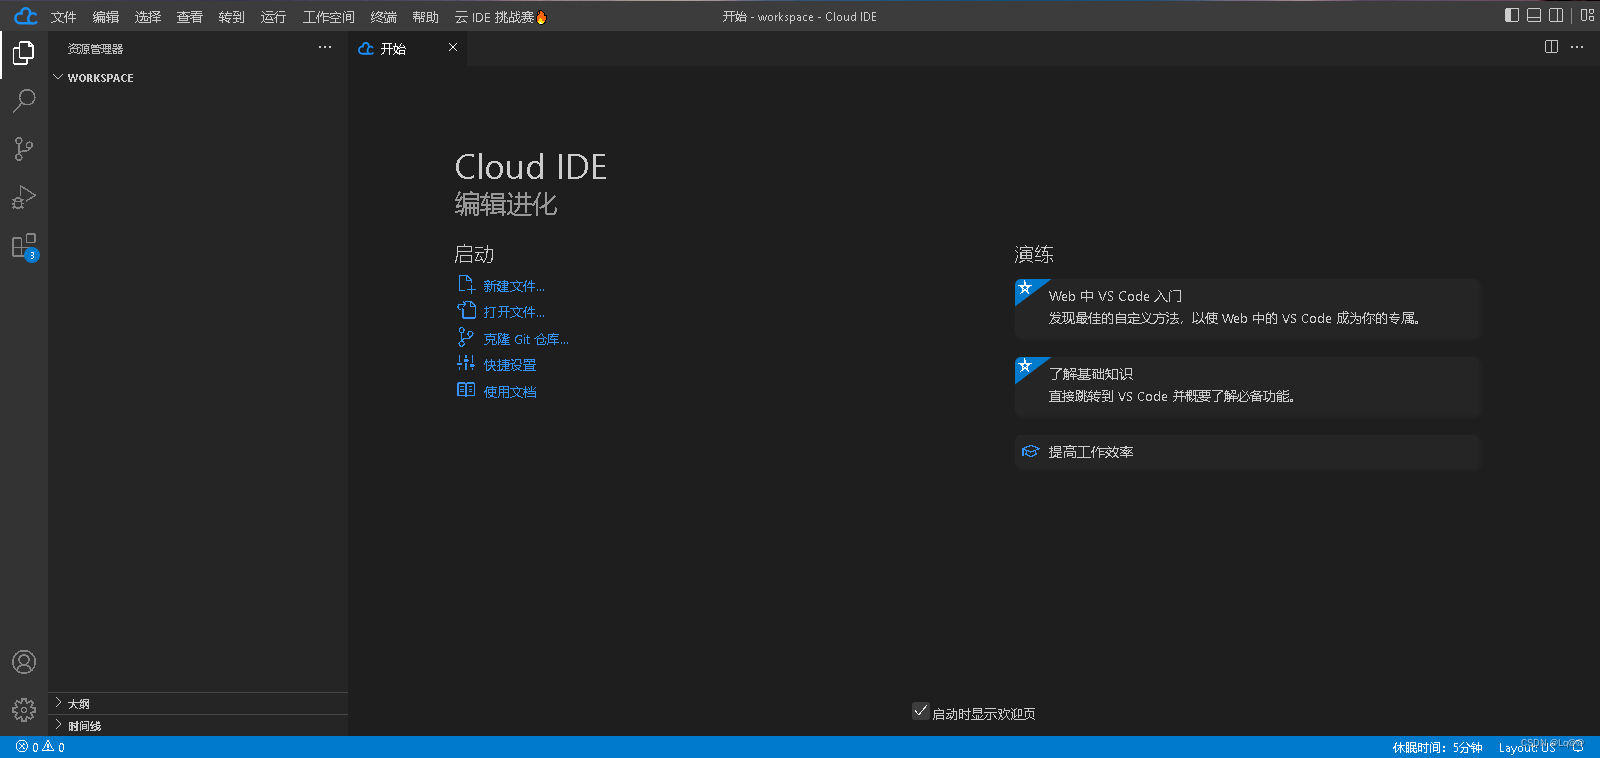
Task: Split the editor to the right
Action: (x=1551, y=47)
